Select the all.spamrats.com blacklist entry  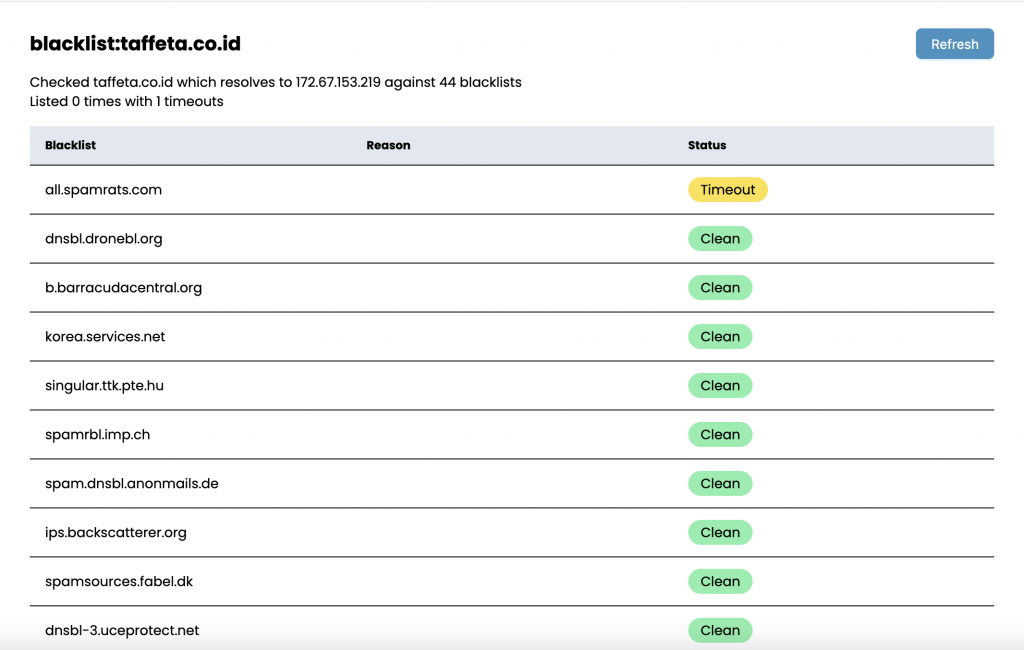tap(103, 189)
